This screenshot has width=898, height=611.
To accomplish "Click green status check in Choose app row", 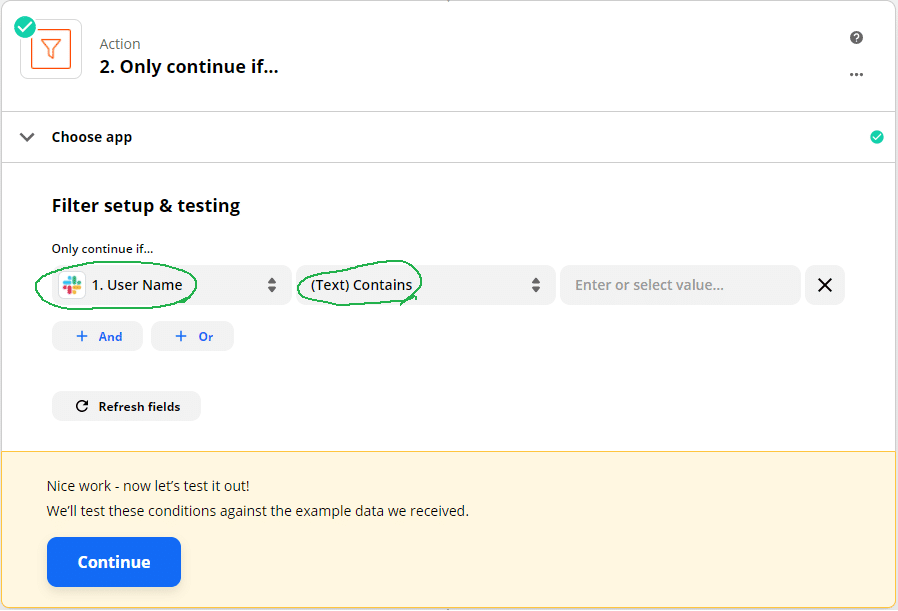I will tap(877, 137).
